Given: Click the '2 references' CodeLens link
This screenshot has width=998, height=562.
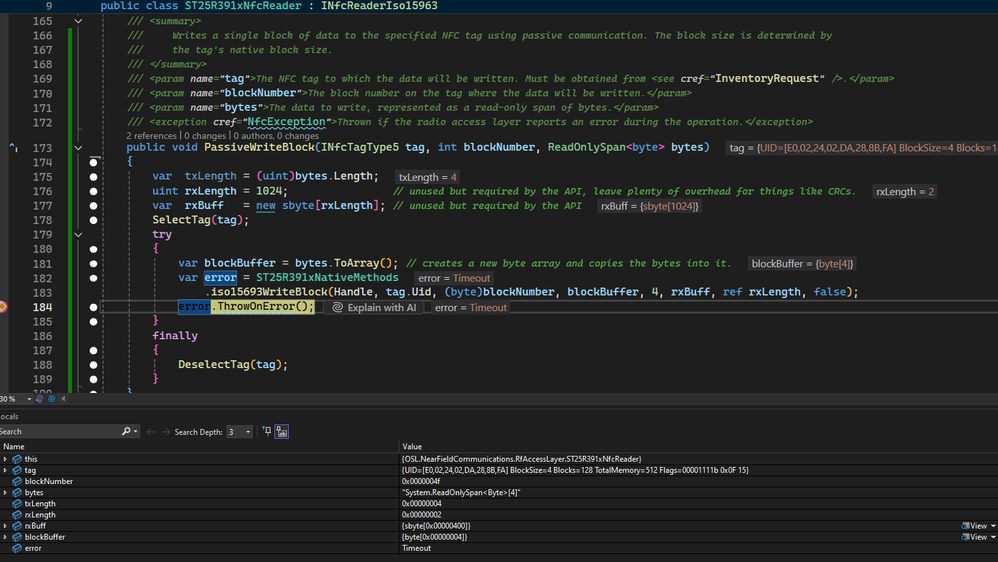Looking at the screenshot, I should click(x=151, y=135).
